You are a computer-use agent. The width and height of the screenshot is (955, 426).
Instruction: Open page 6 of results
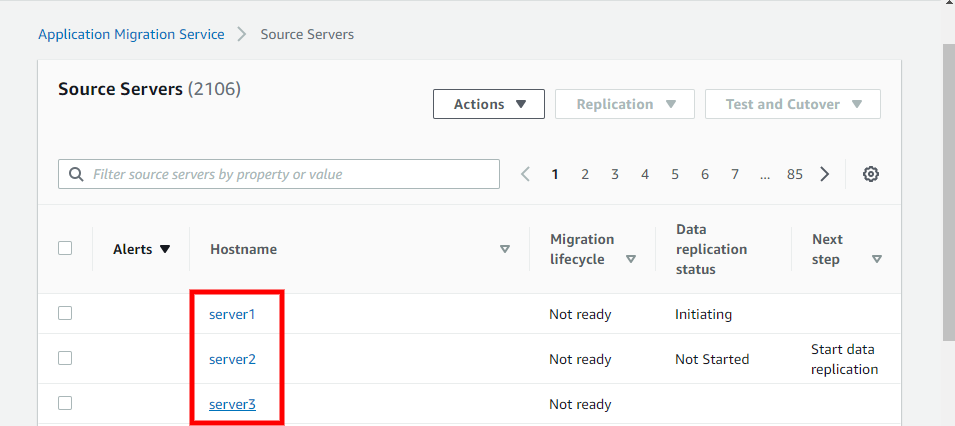coord(705,174)
